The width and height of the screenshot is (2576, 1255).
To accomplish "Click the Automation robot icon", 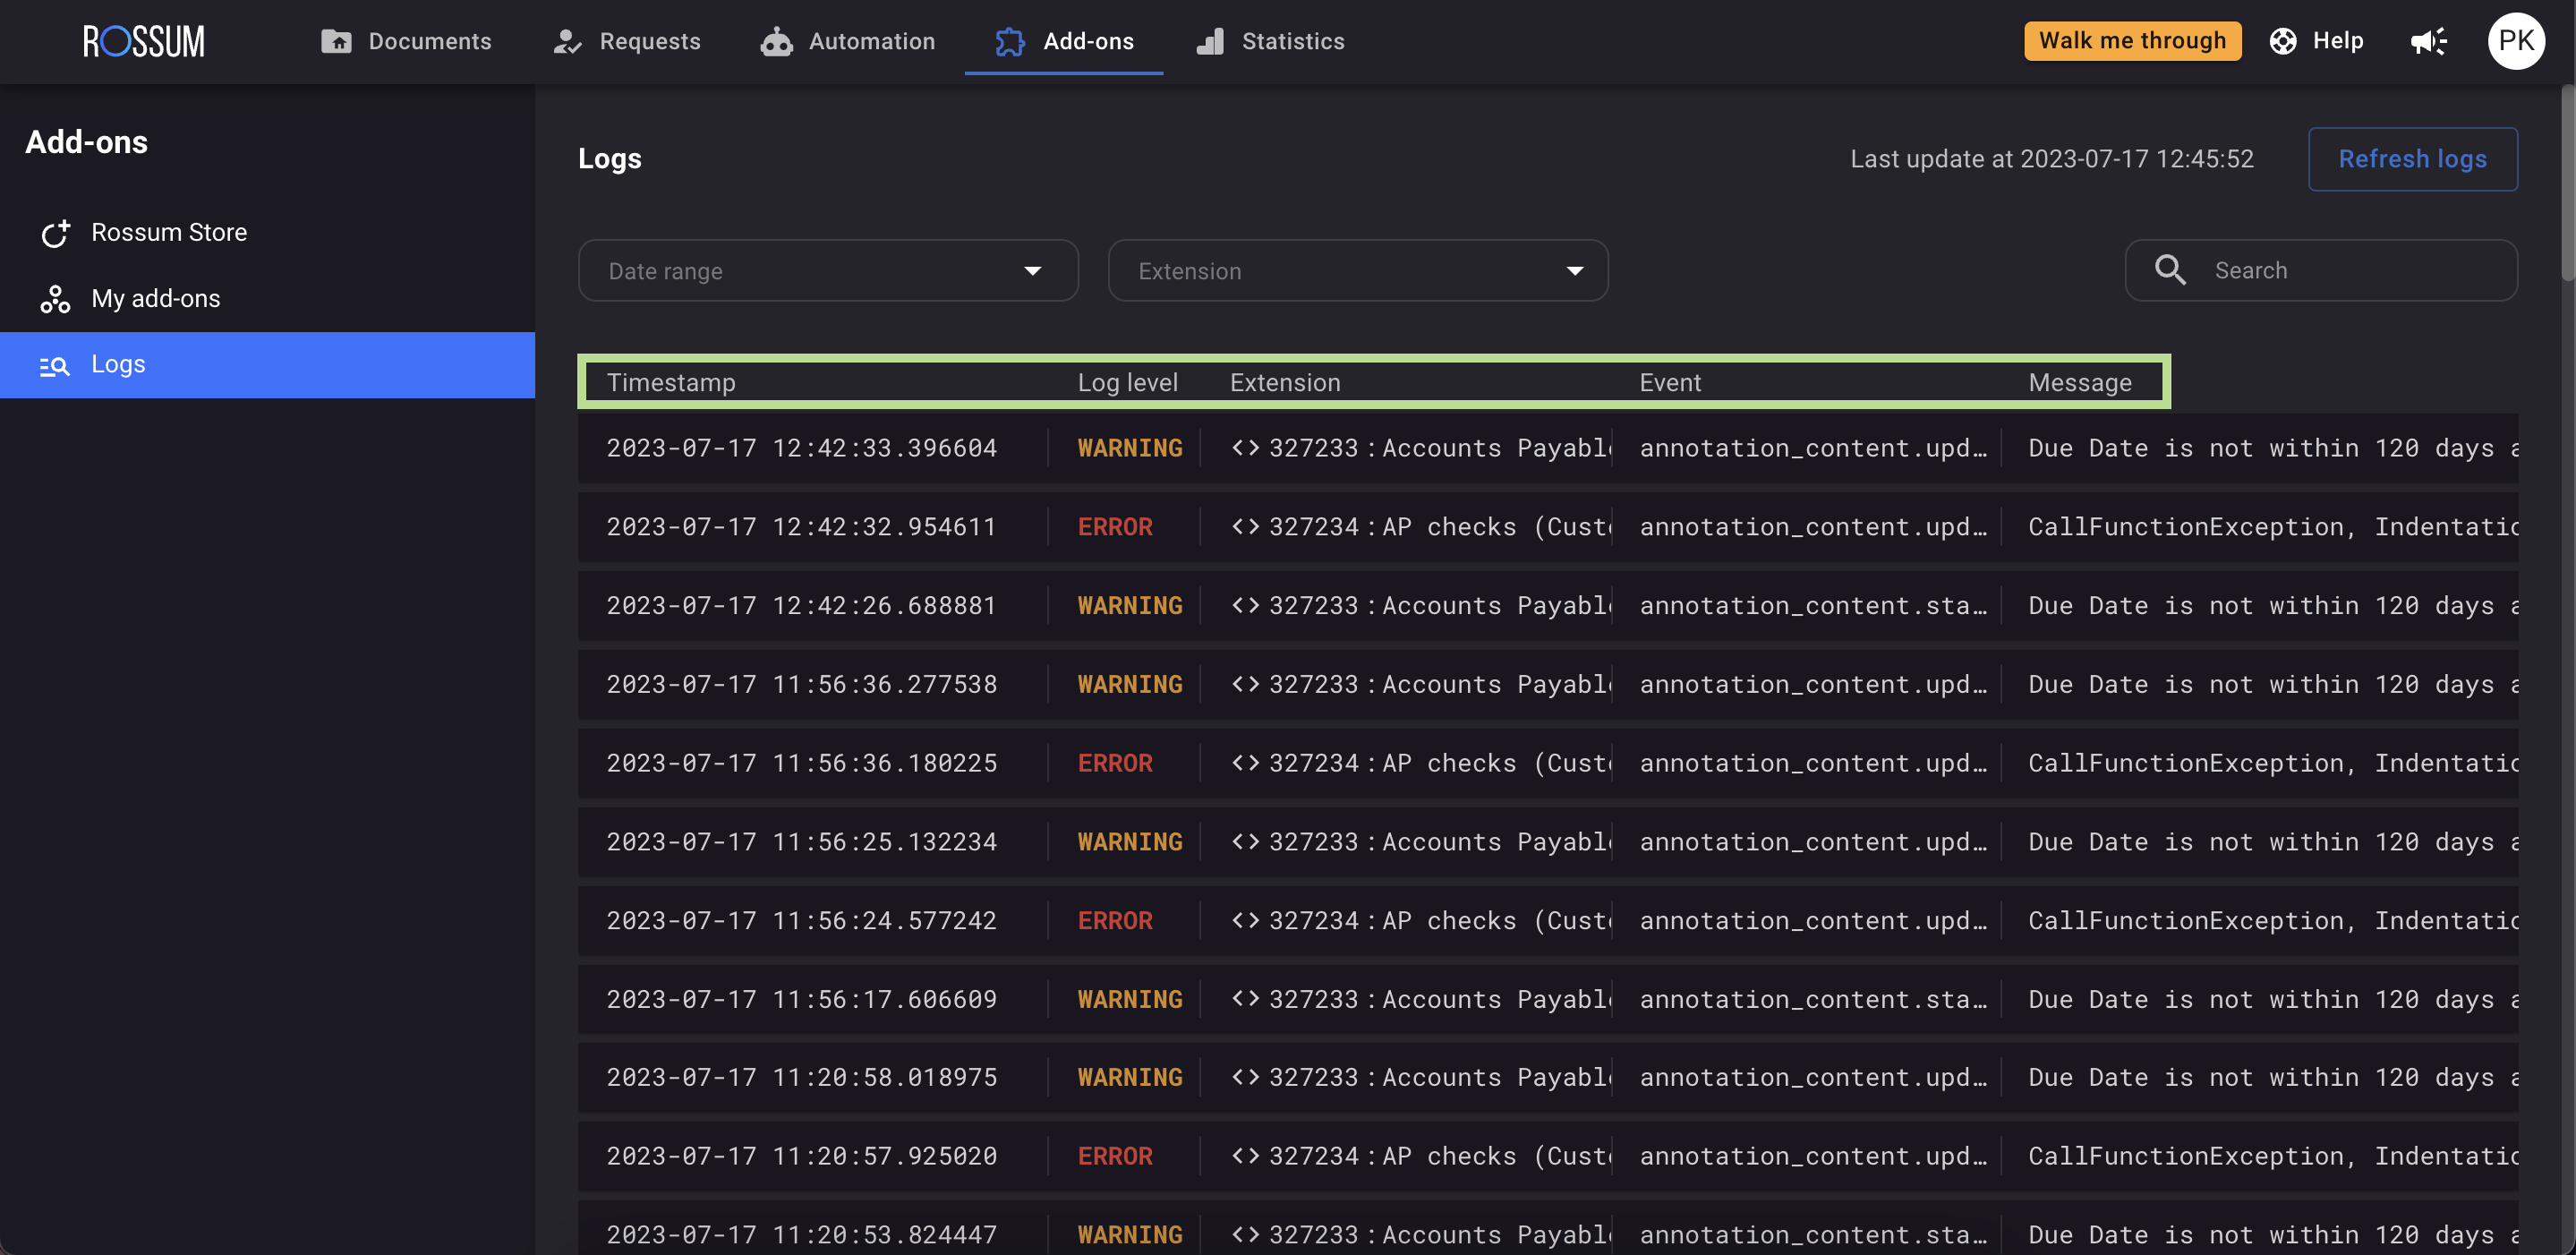I will click(776, 41).
